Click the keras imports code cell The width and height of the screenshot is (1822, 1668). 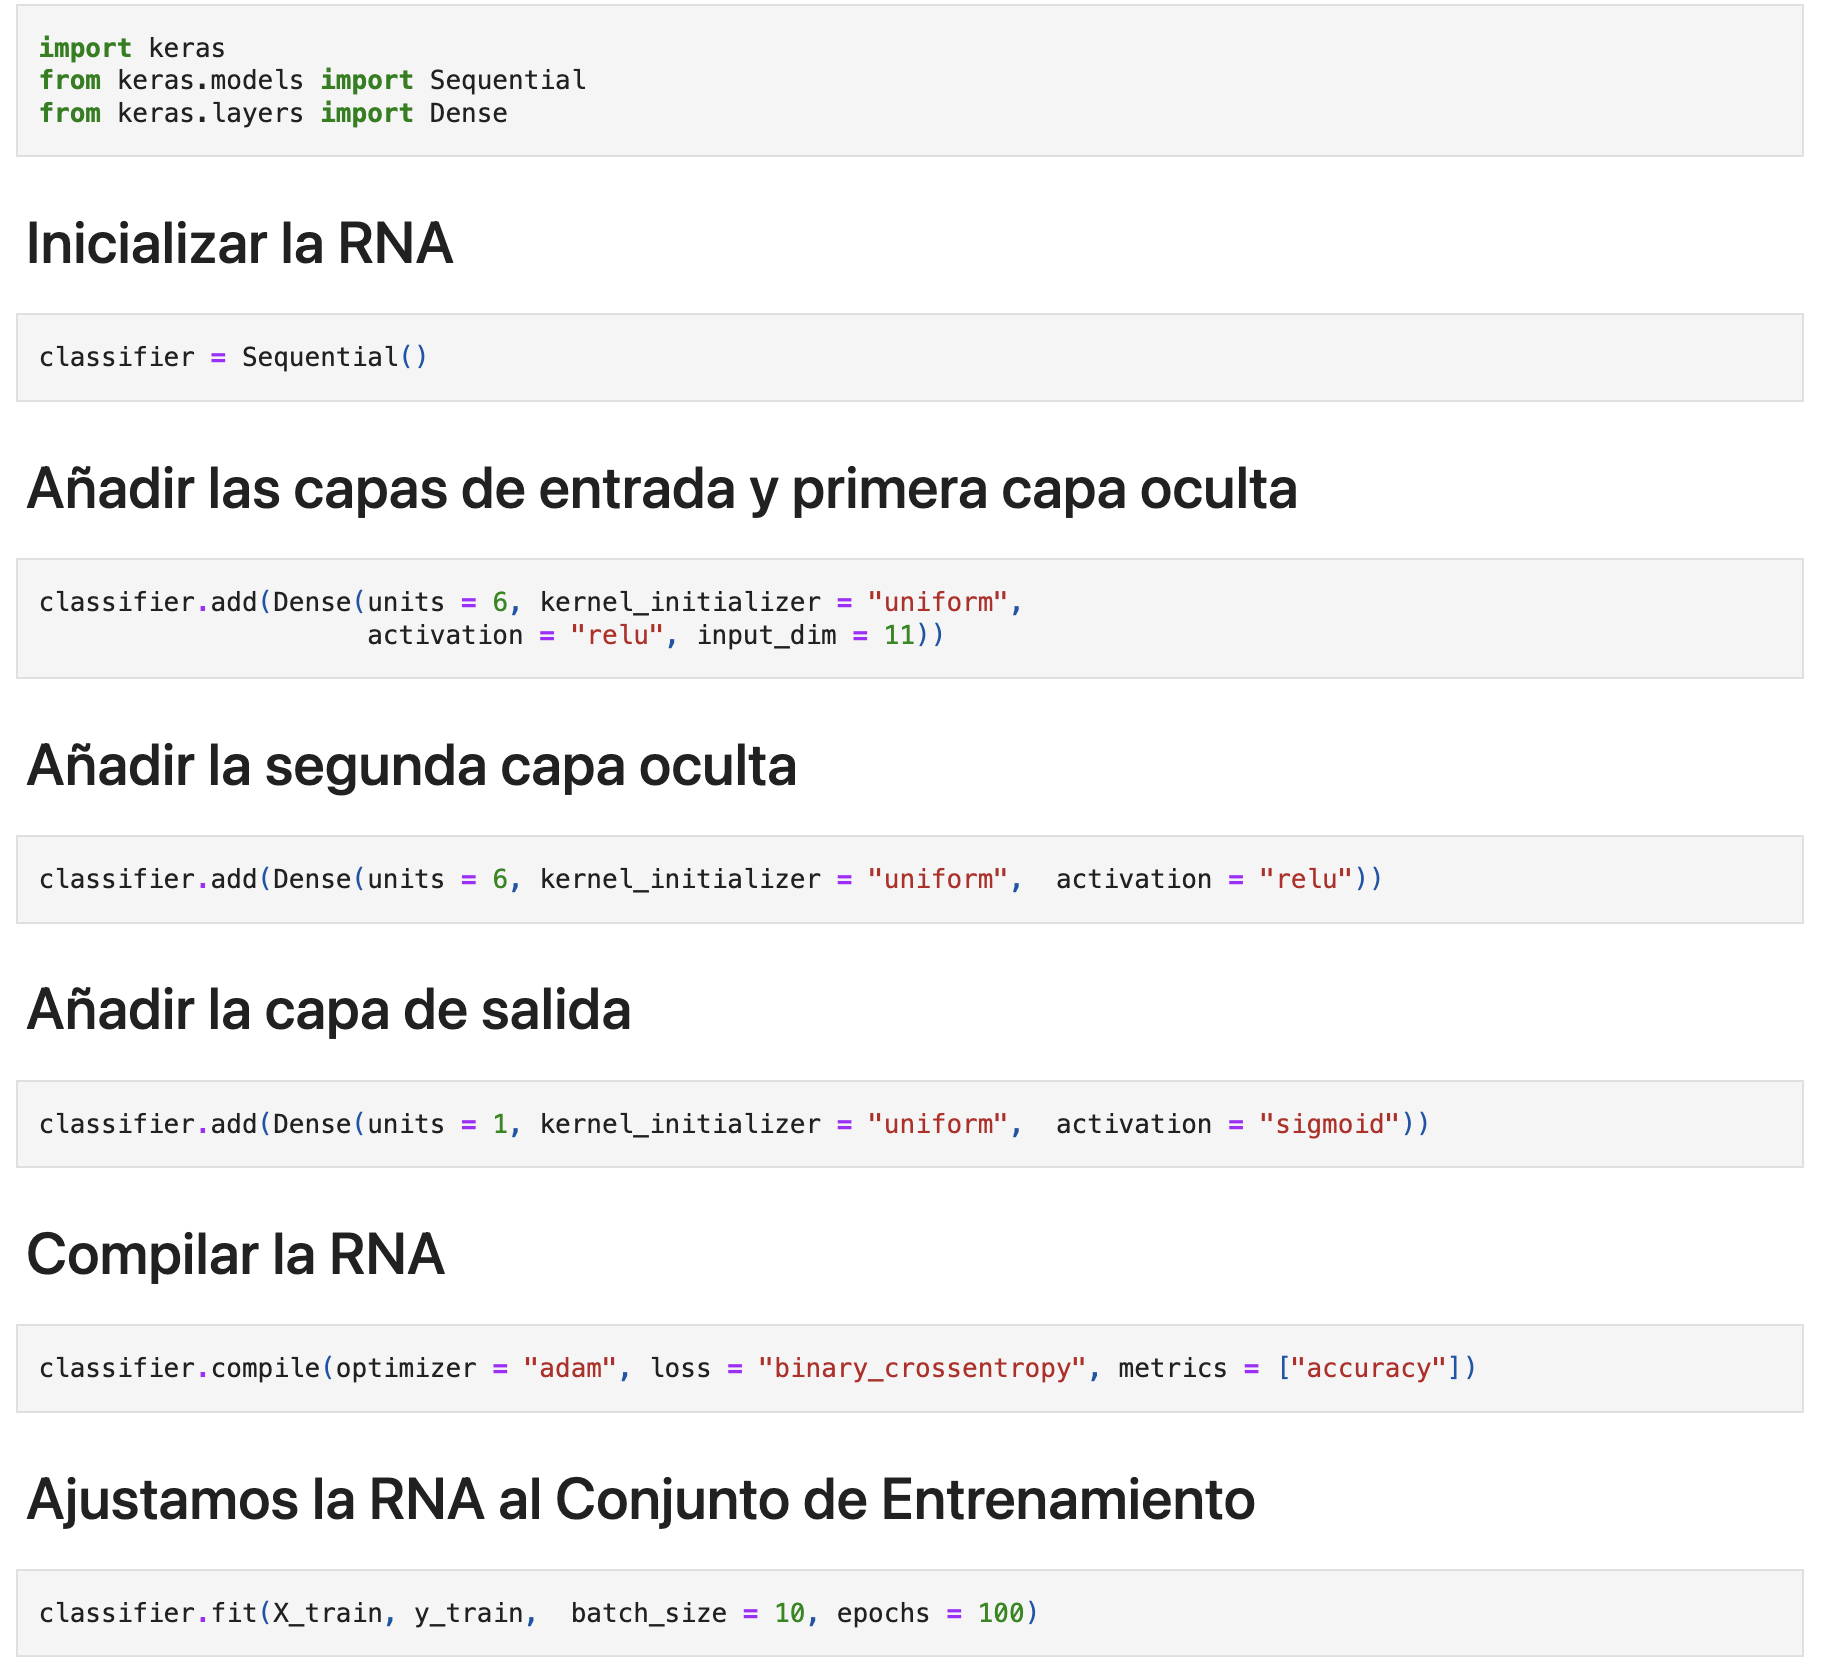pyautogui.click(x=910, y=81)
